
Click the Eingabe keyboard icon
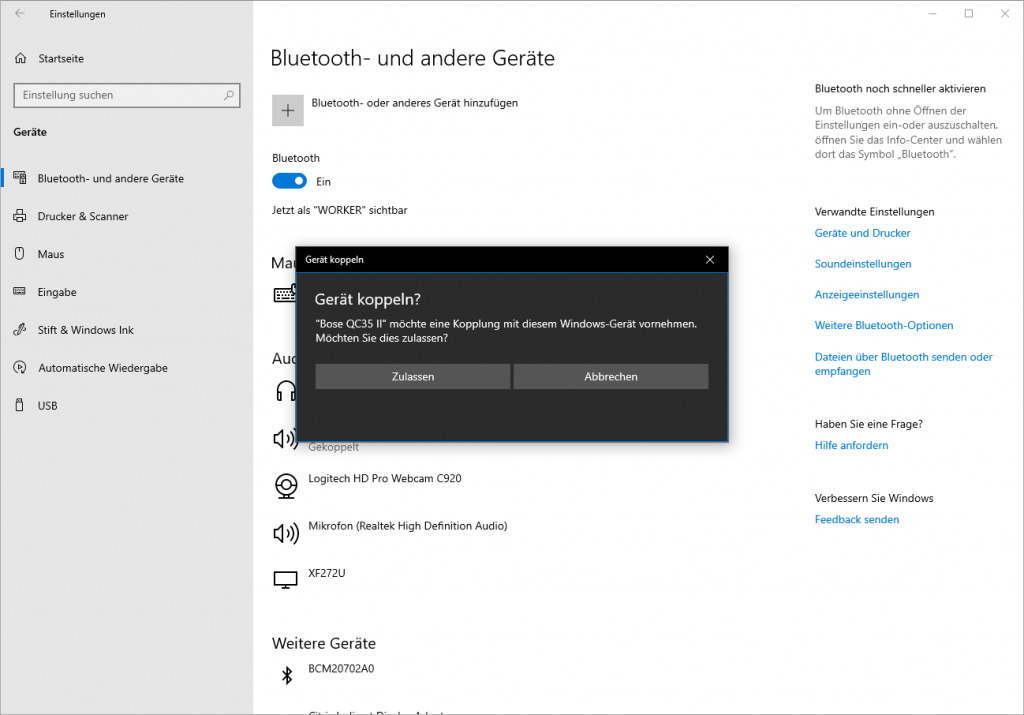click(22, 292)
